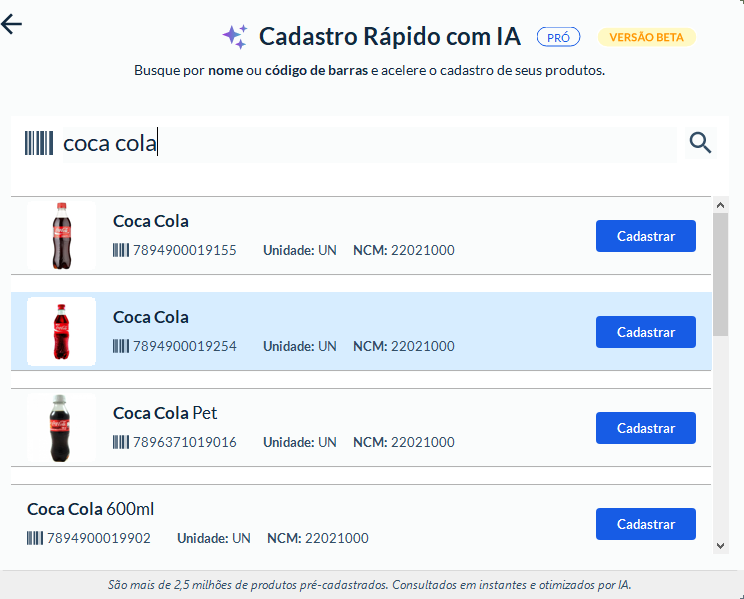
Task: Click the scrollbar up arrow
Action: tap(720, 204)
